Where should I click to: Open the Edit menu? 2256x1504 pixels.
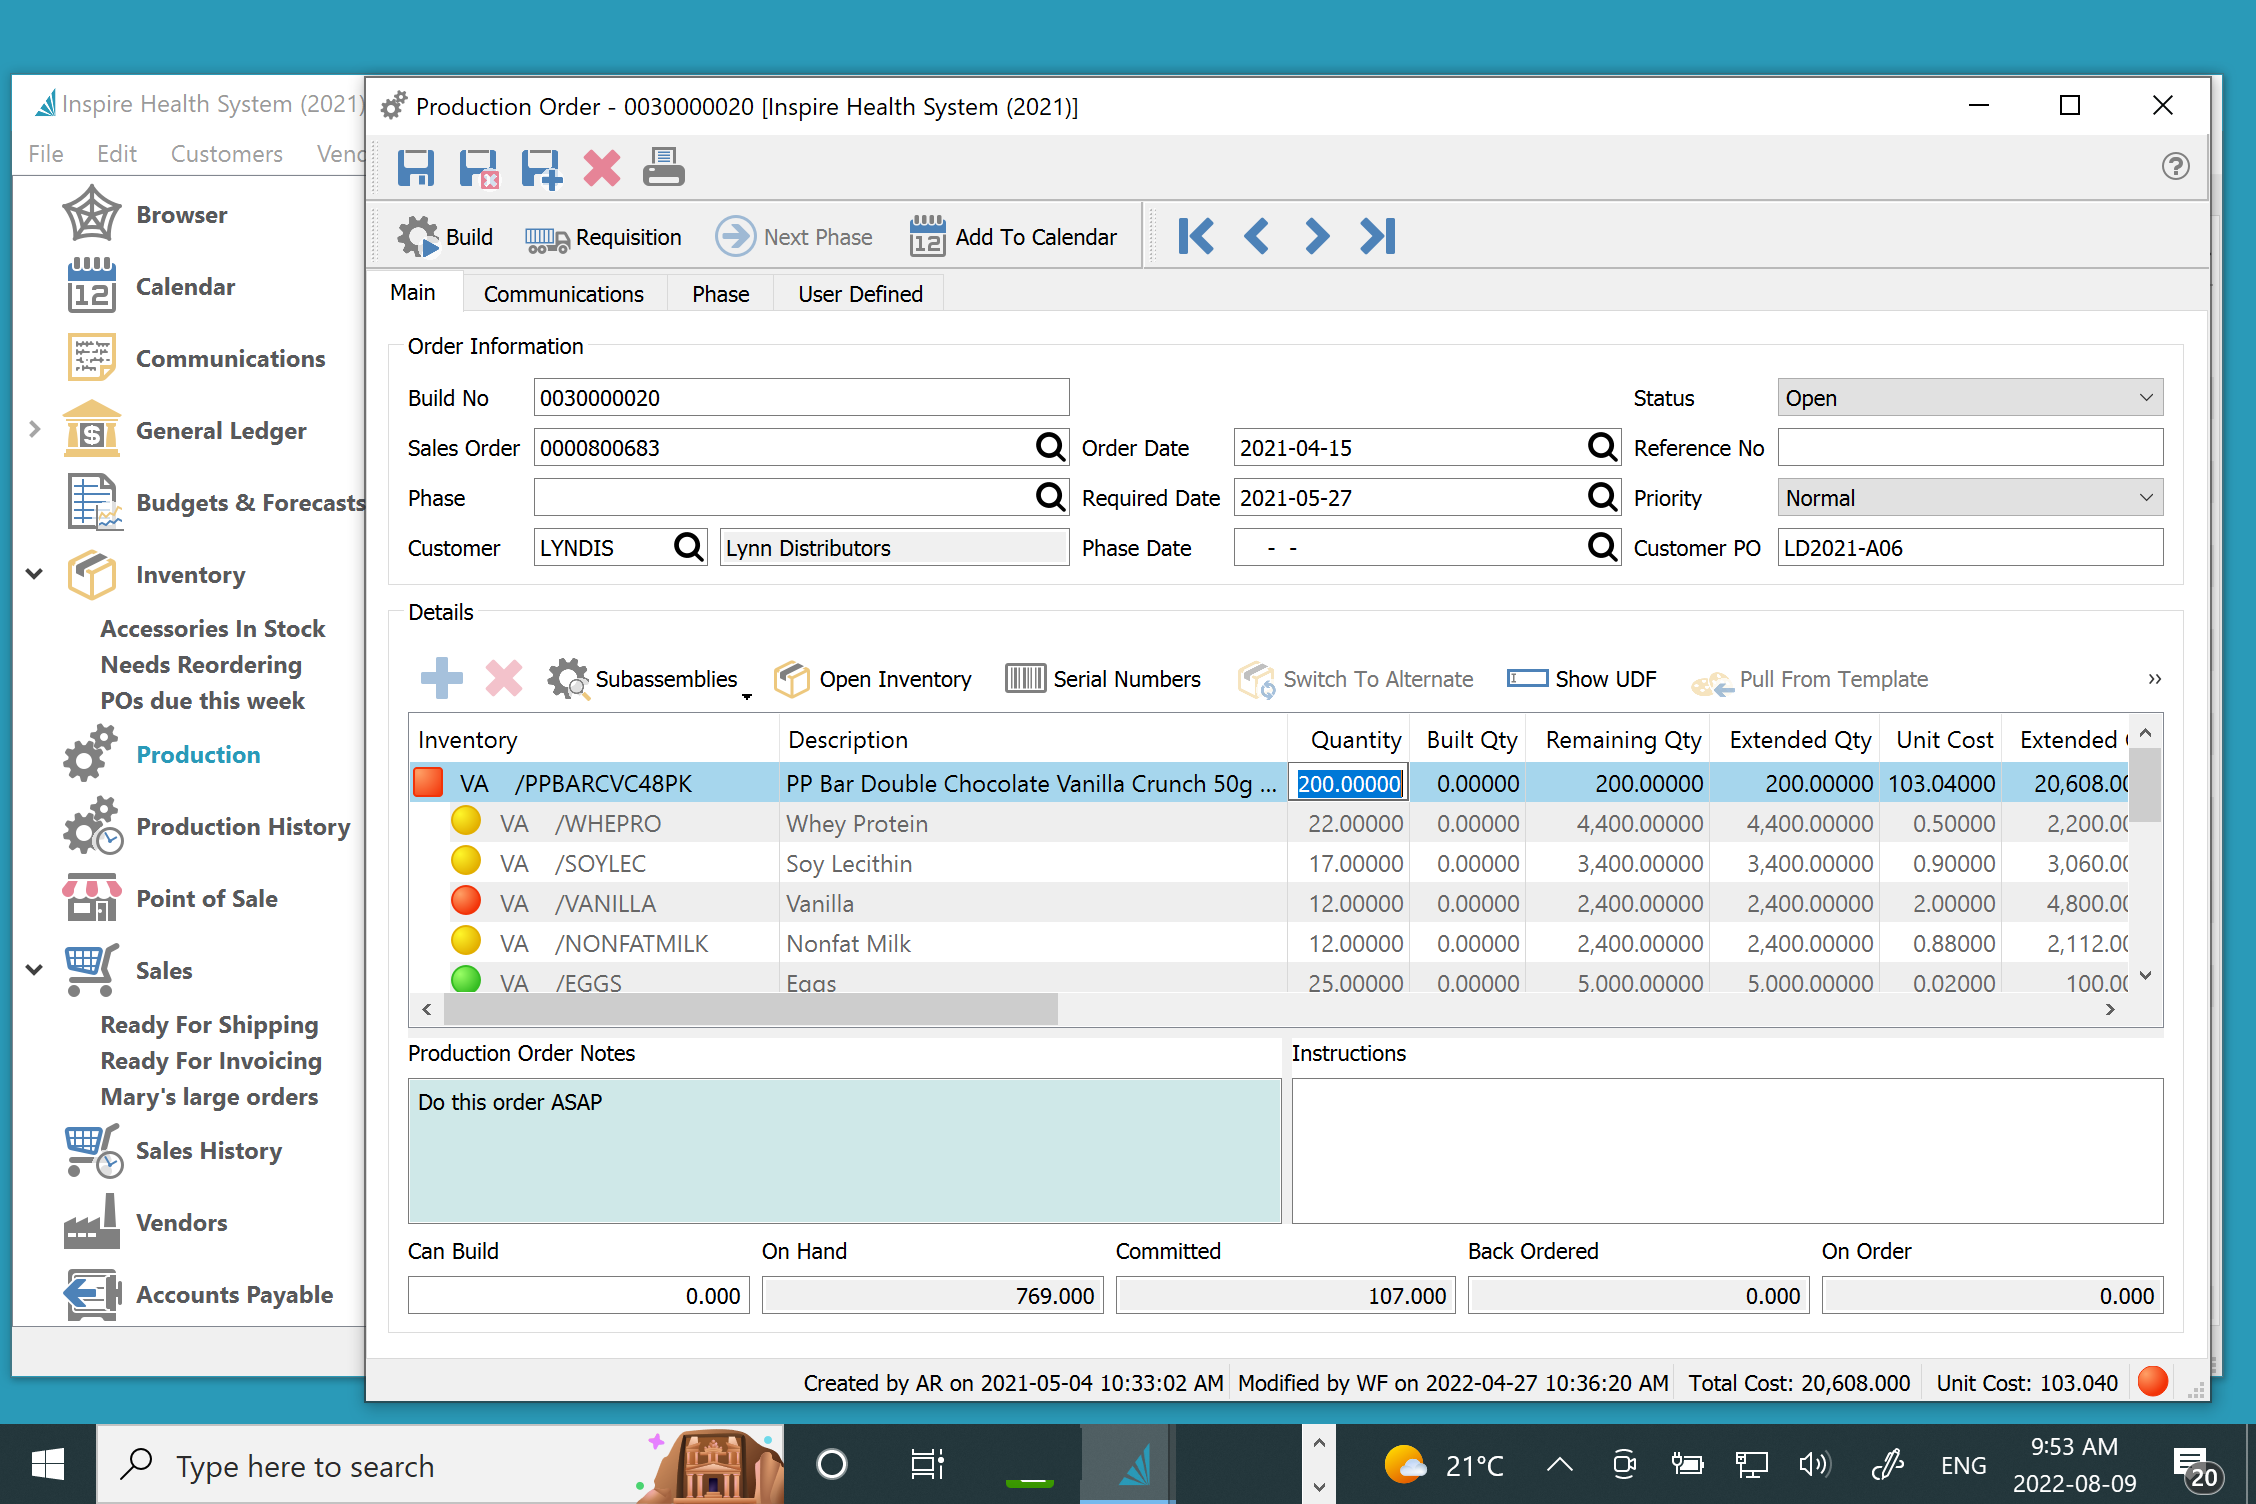(116, 153)
